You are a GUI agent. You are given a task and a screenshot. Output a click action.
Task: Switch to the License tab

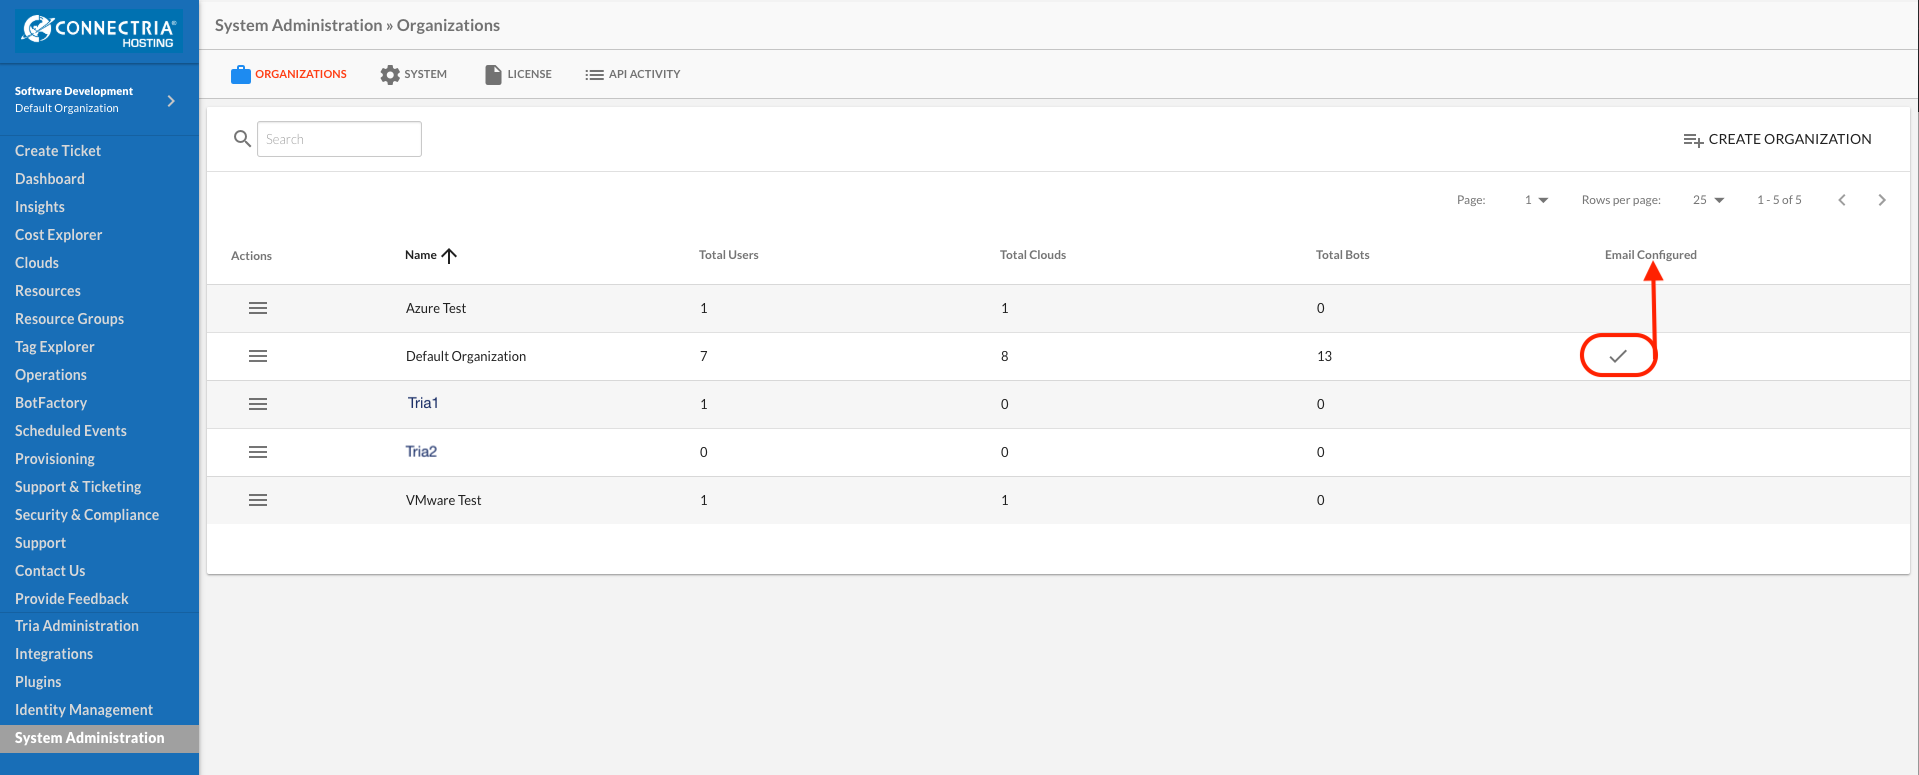[518, 74]
